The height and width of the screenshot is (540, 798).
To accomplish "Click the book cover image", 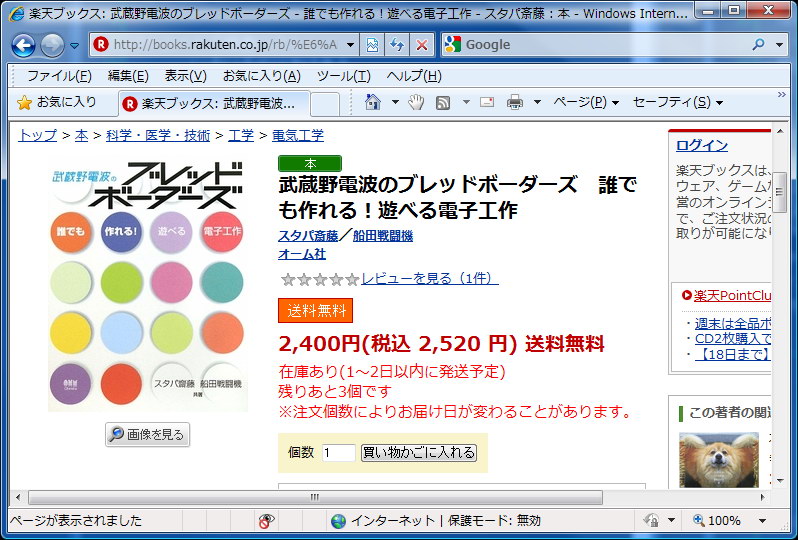I will pyautogui.click(x=148, y=285).
